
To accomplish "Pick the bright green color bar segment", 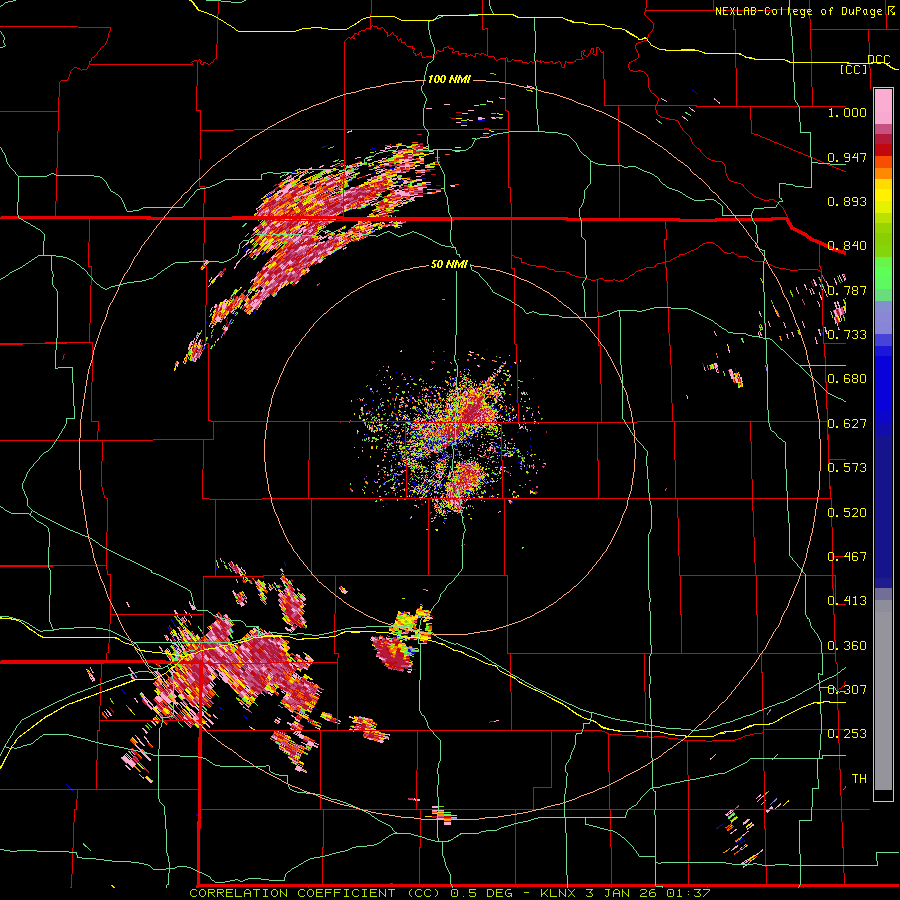I will tap(883, 273).
